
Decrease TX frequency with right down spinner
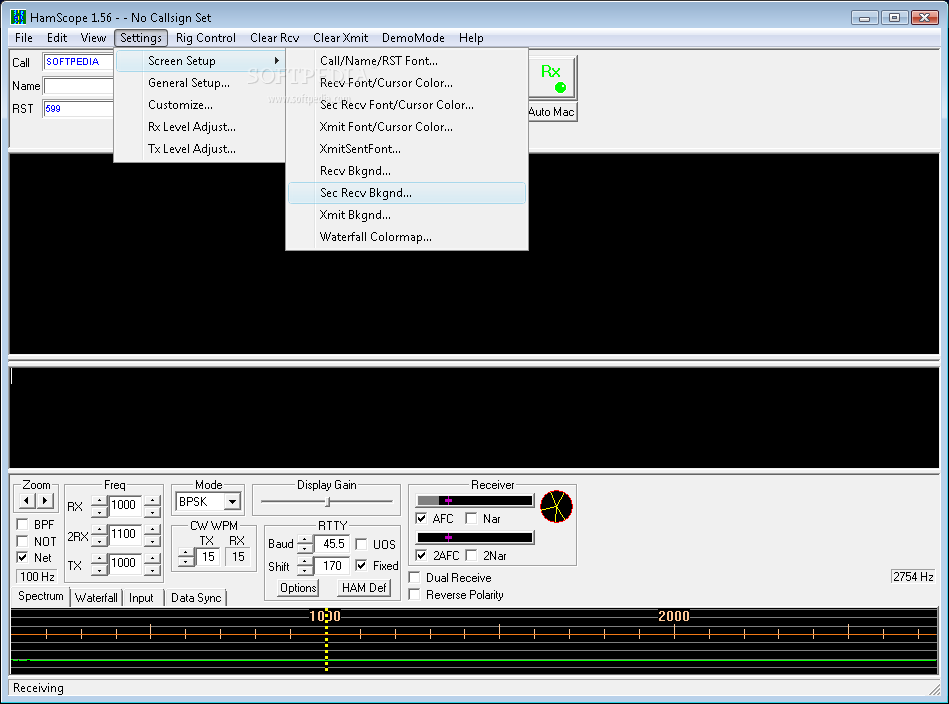pyautogui.click(x=153, y=570)
